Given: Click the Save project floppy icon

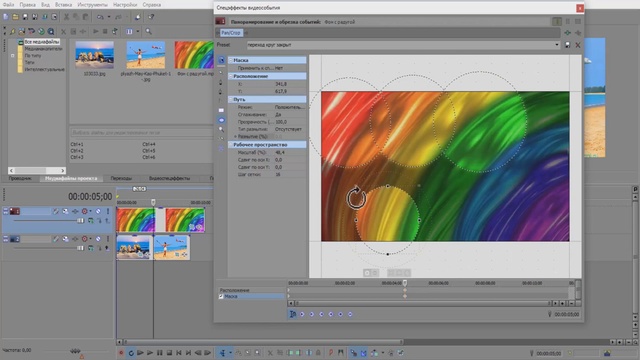Looking at the screenshot, I should click(25, 17).
